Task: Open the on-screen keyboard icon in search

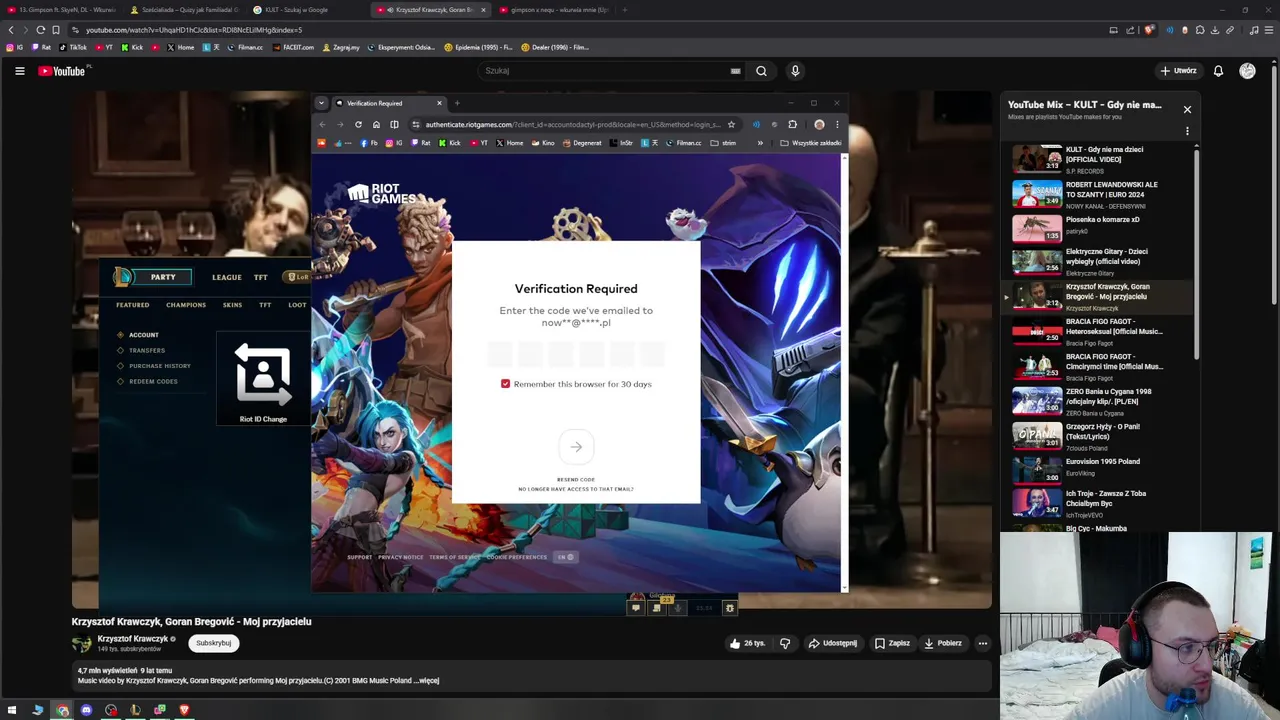Action: [x=735, y=71]
